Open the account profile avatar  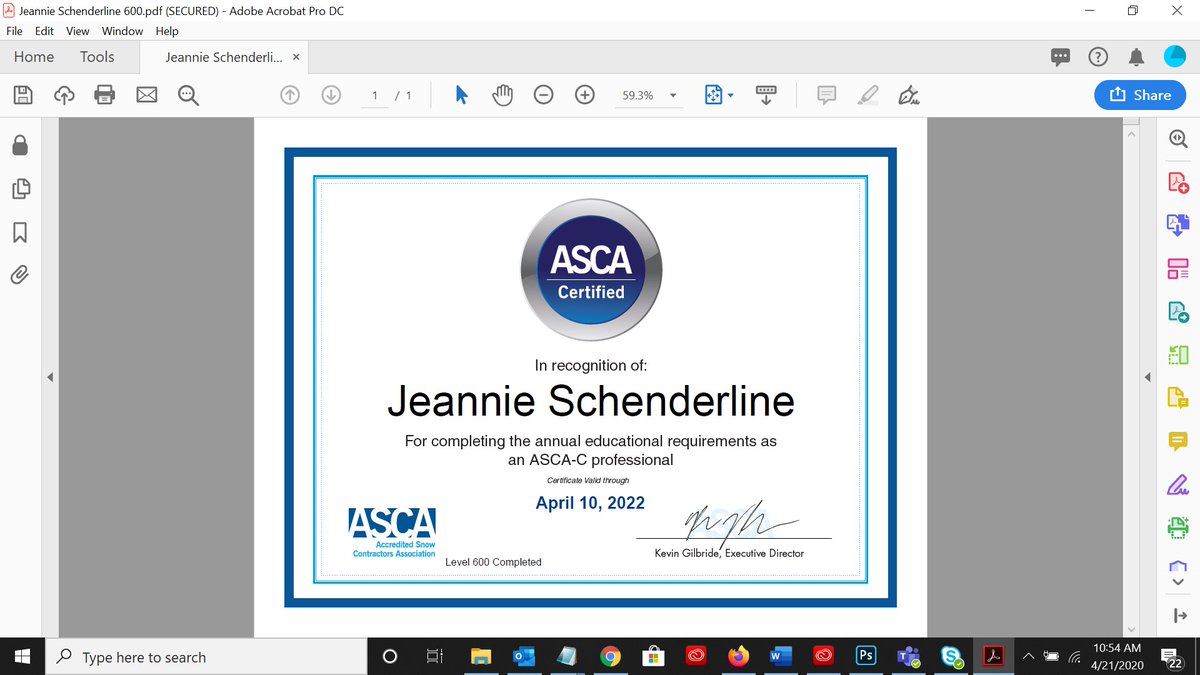[1175, 57]
